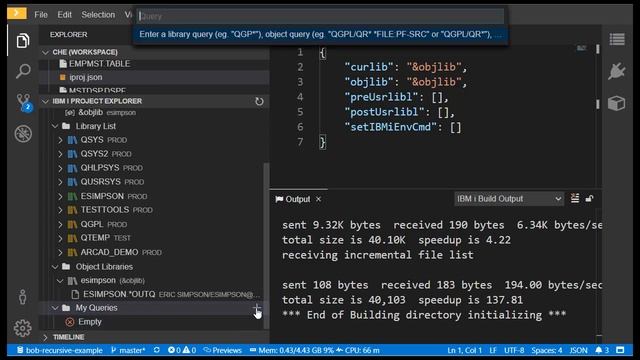
Task: Click Previews in the status bar
Action: click(x=223, y=350)
